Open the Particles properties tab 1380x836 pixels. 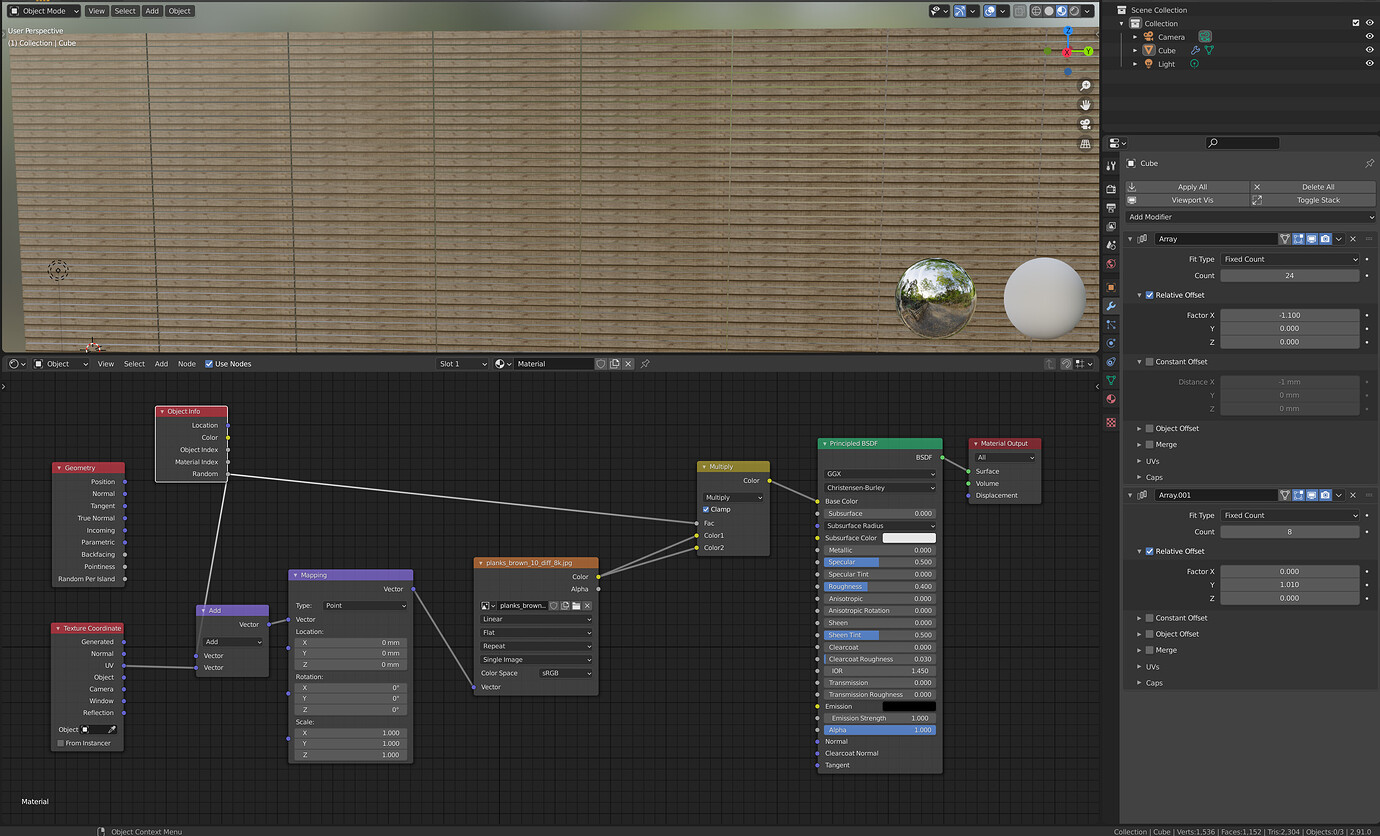coord(1111,325)
